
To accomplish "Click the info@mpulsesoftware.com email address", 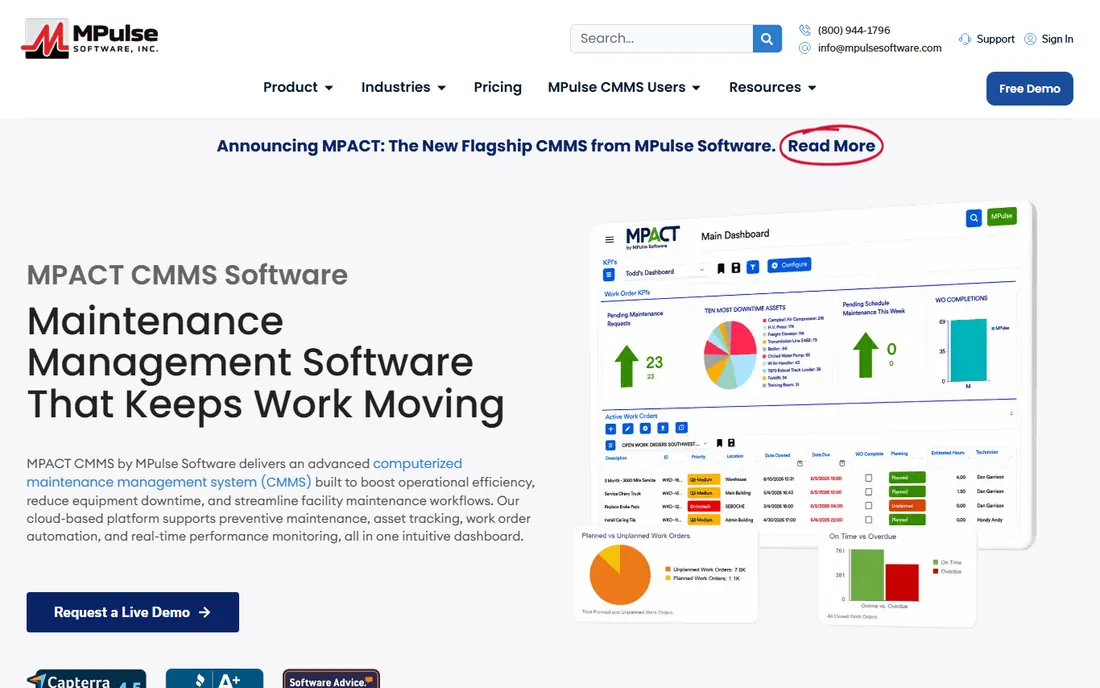I will click(x=879, y=48).
